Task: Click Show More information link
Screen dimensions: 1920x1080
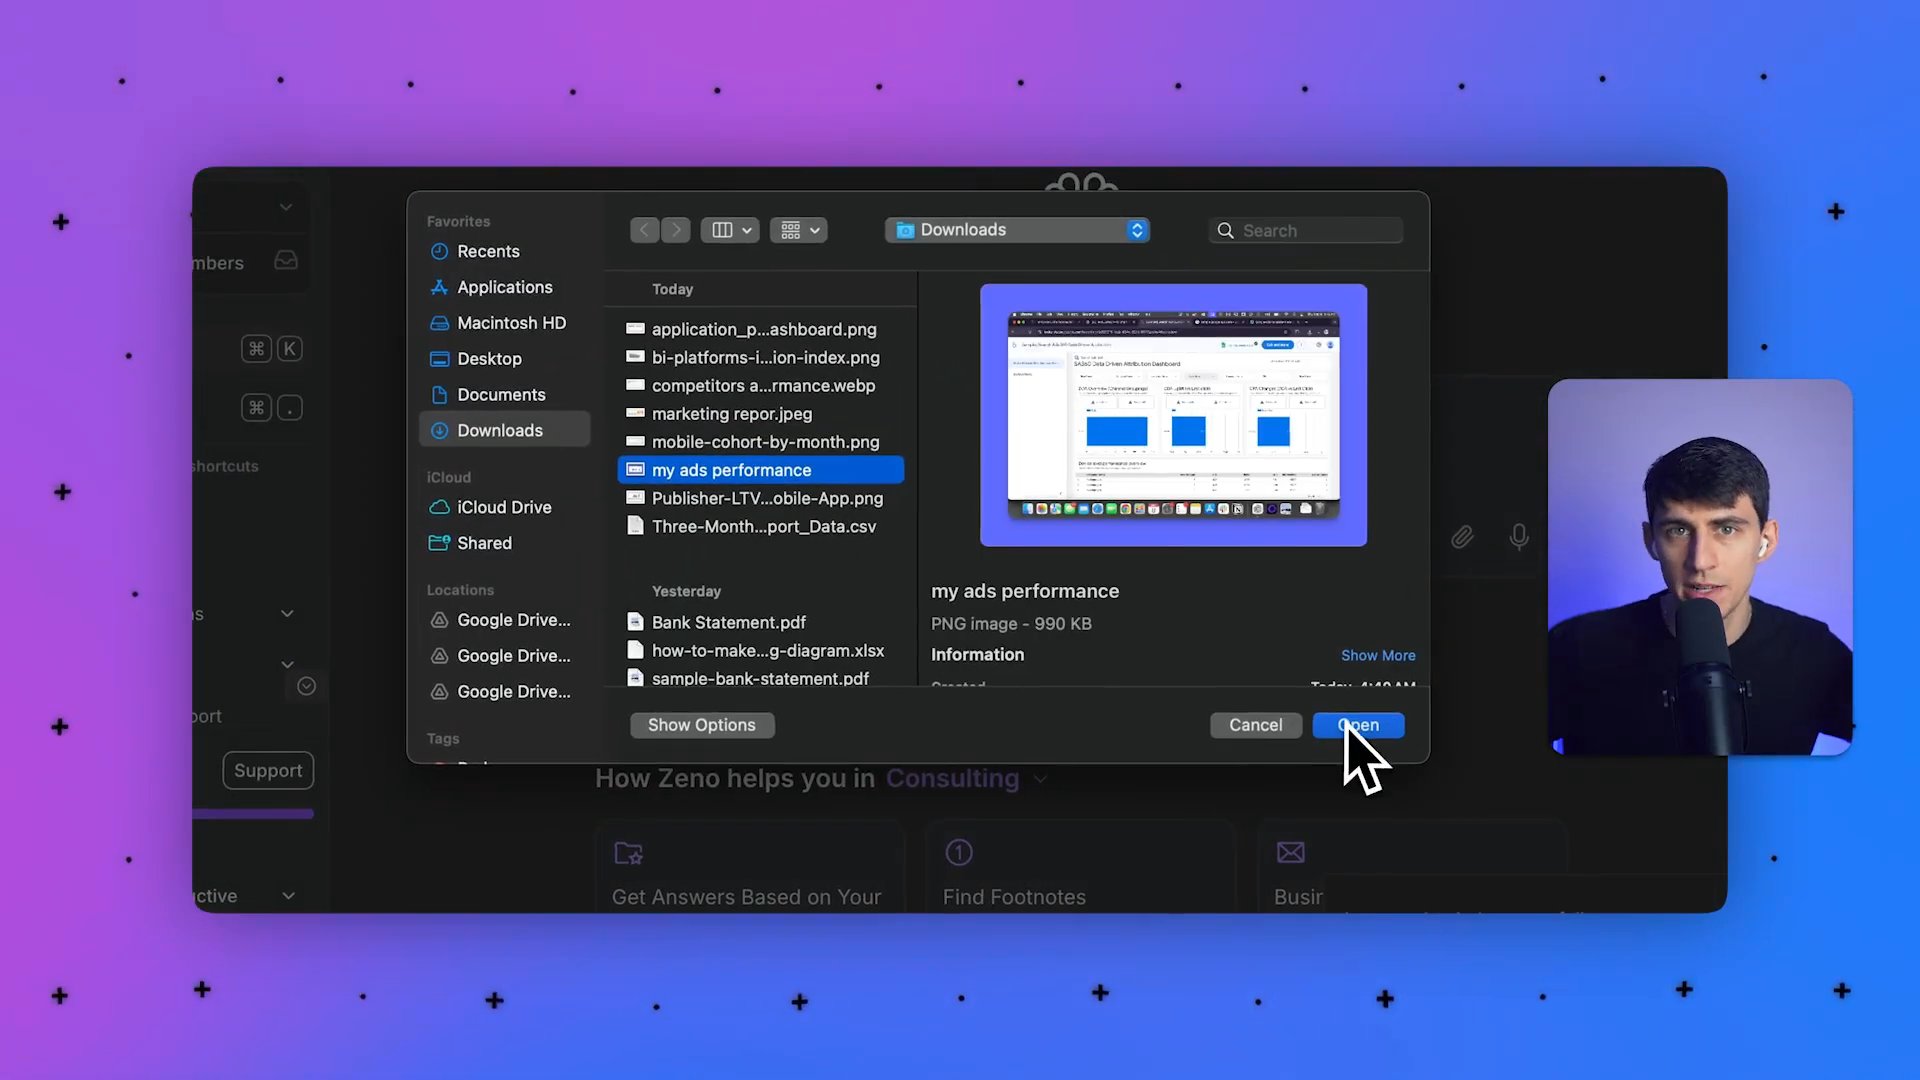Action: point(1377,655)
